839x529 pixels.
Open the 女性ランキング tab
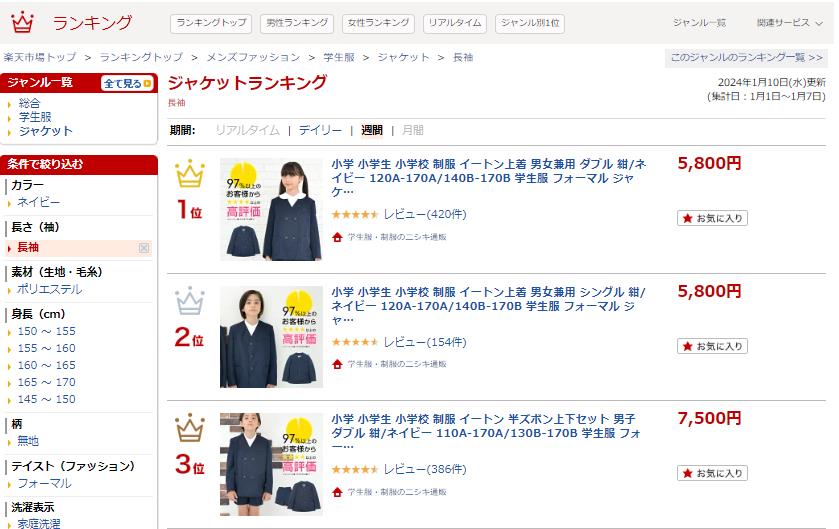point(378,23)
